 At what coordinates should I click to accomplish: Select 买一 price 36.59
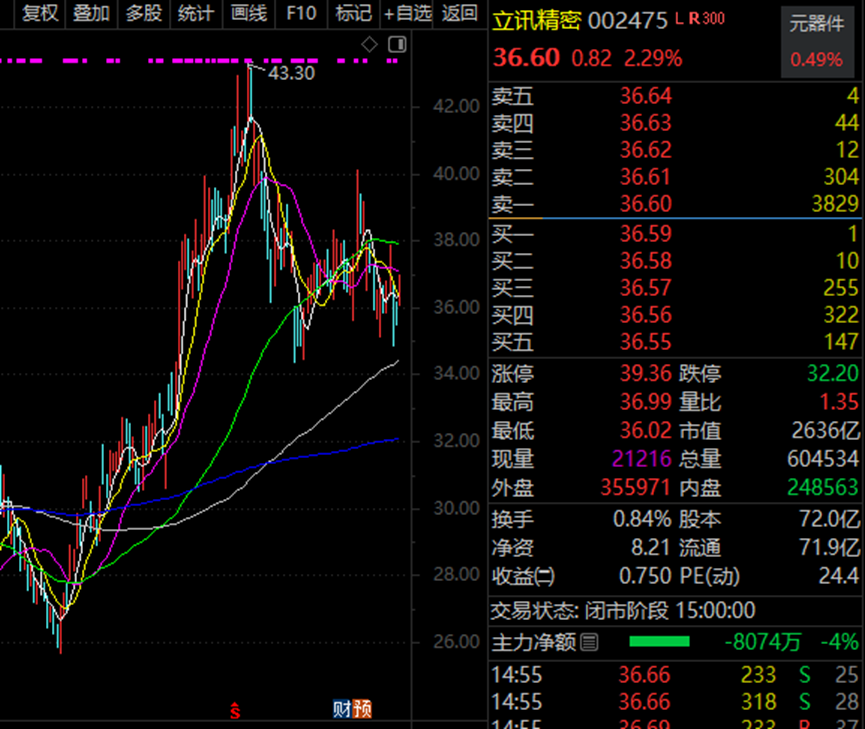pos(645,234)
